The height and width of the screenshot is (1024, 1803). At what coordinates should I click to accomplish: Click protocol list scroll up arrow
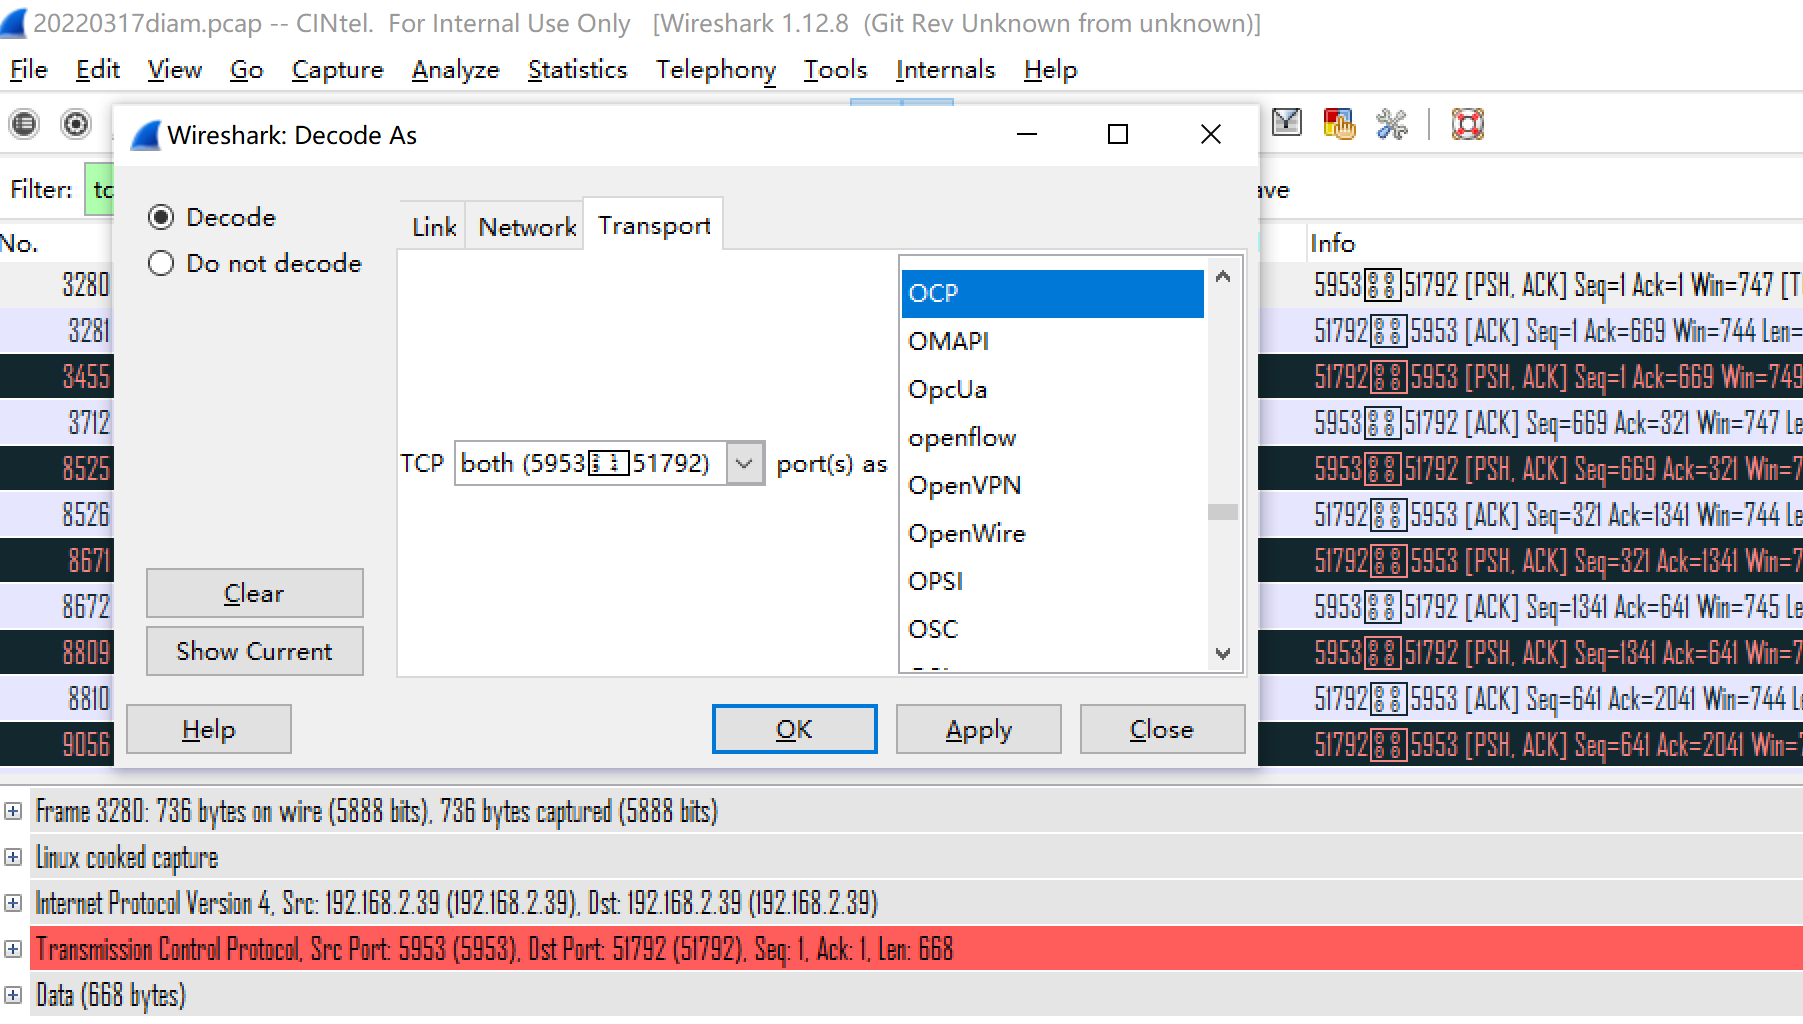click(x=1223, y=276)
